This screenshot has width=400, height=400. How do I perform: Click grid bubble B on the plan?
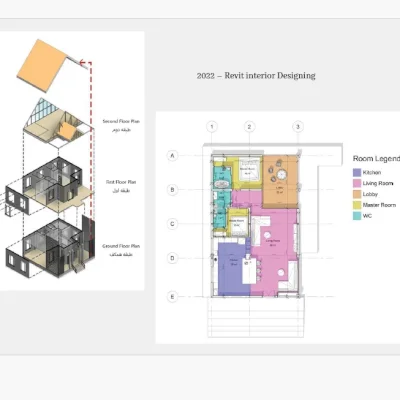[172, 190]
